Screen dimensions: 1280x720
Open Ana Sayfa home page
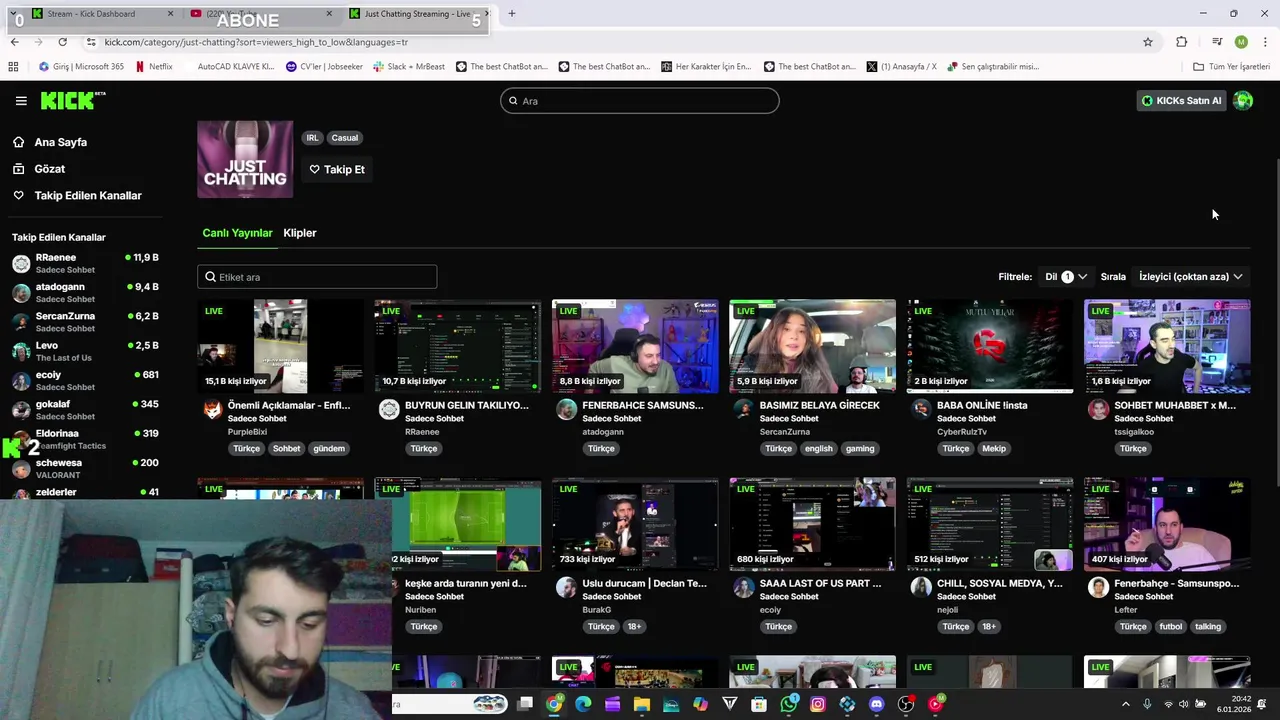[60, 142]
